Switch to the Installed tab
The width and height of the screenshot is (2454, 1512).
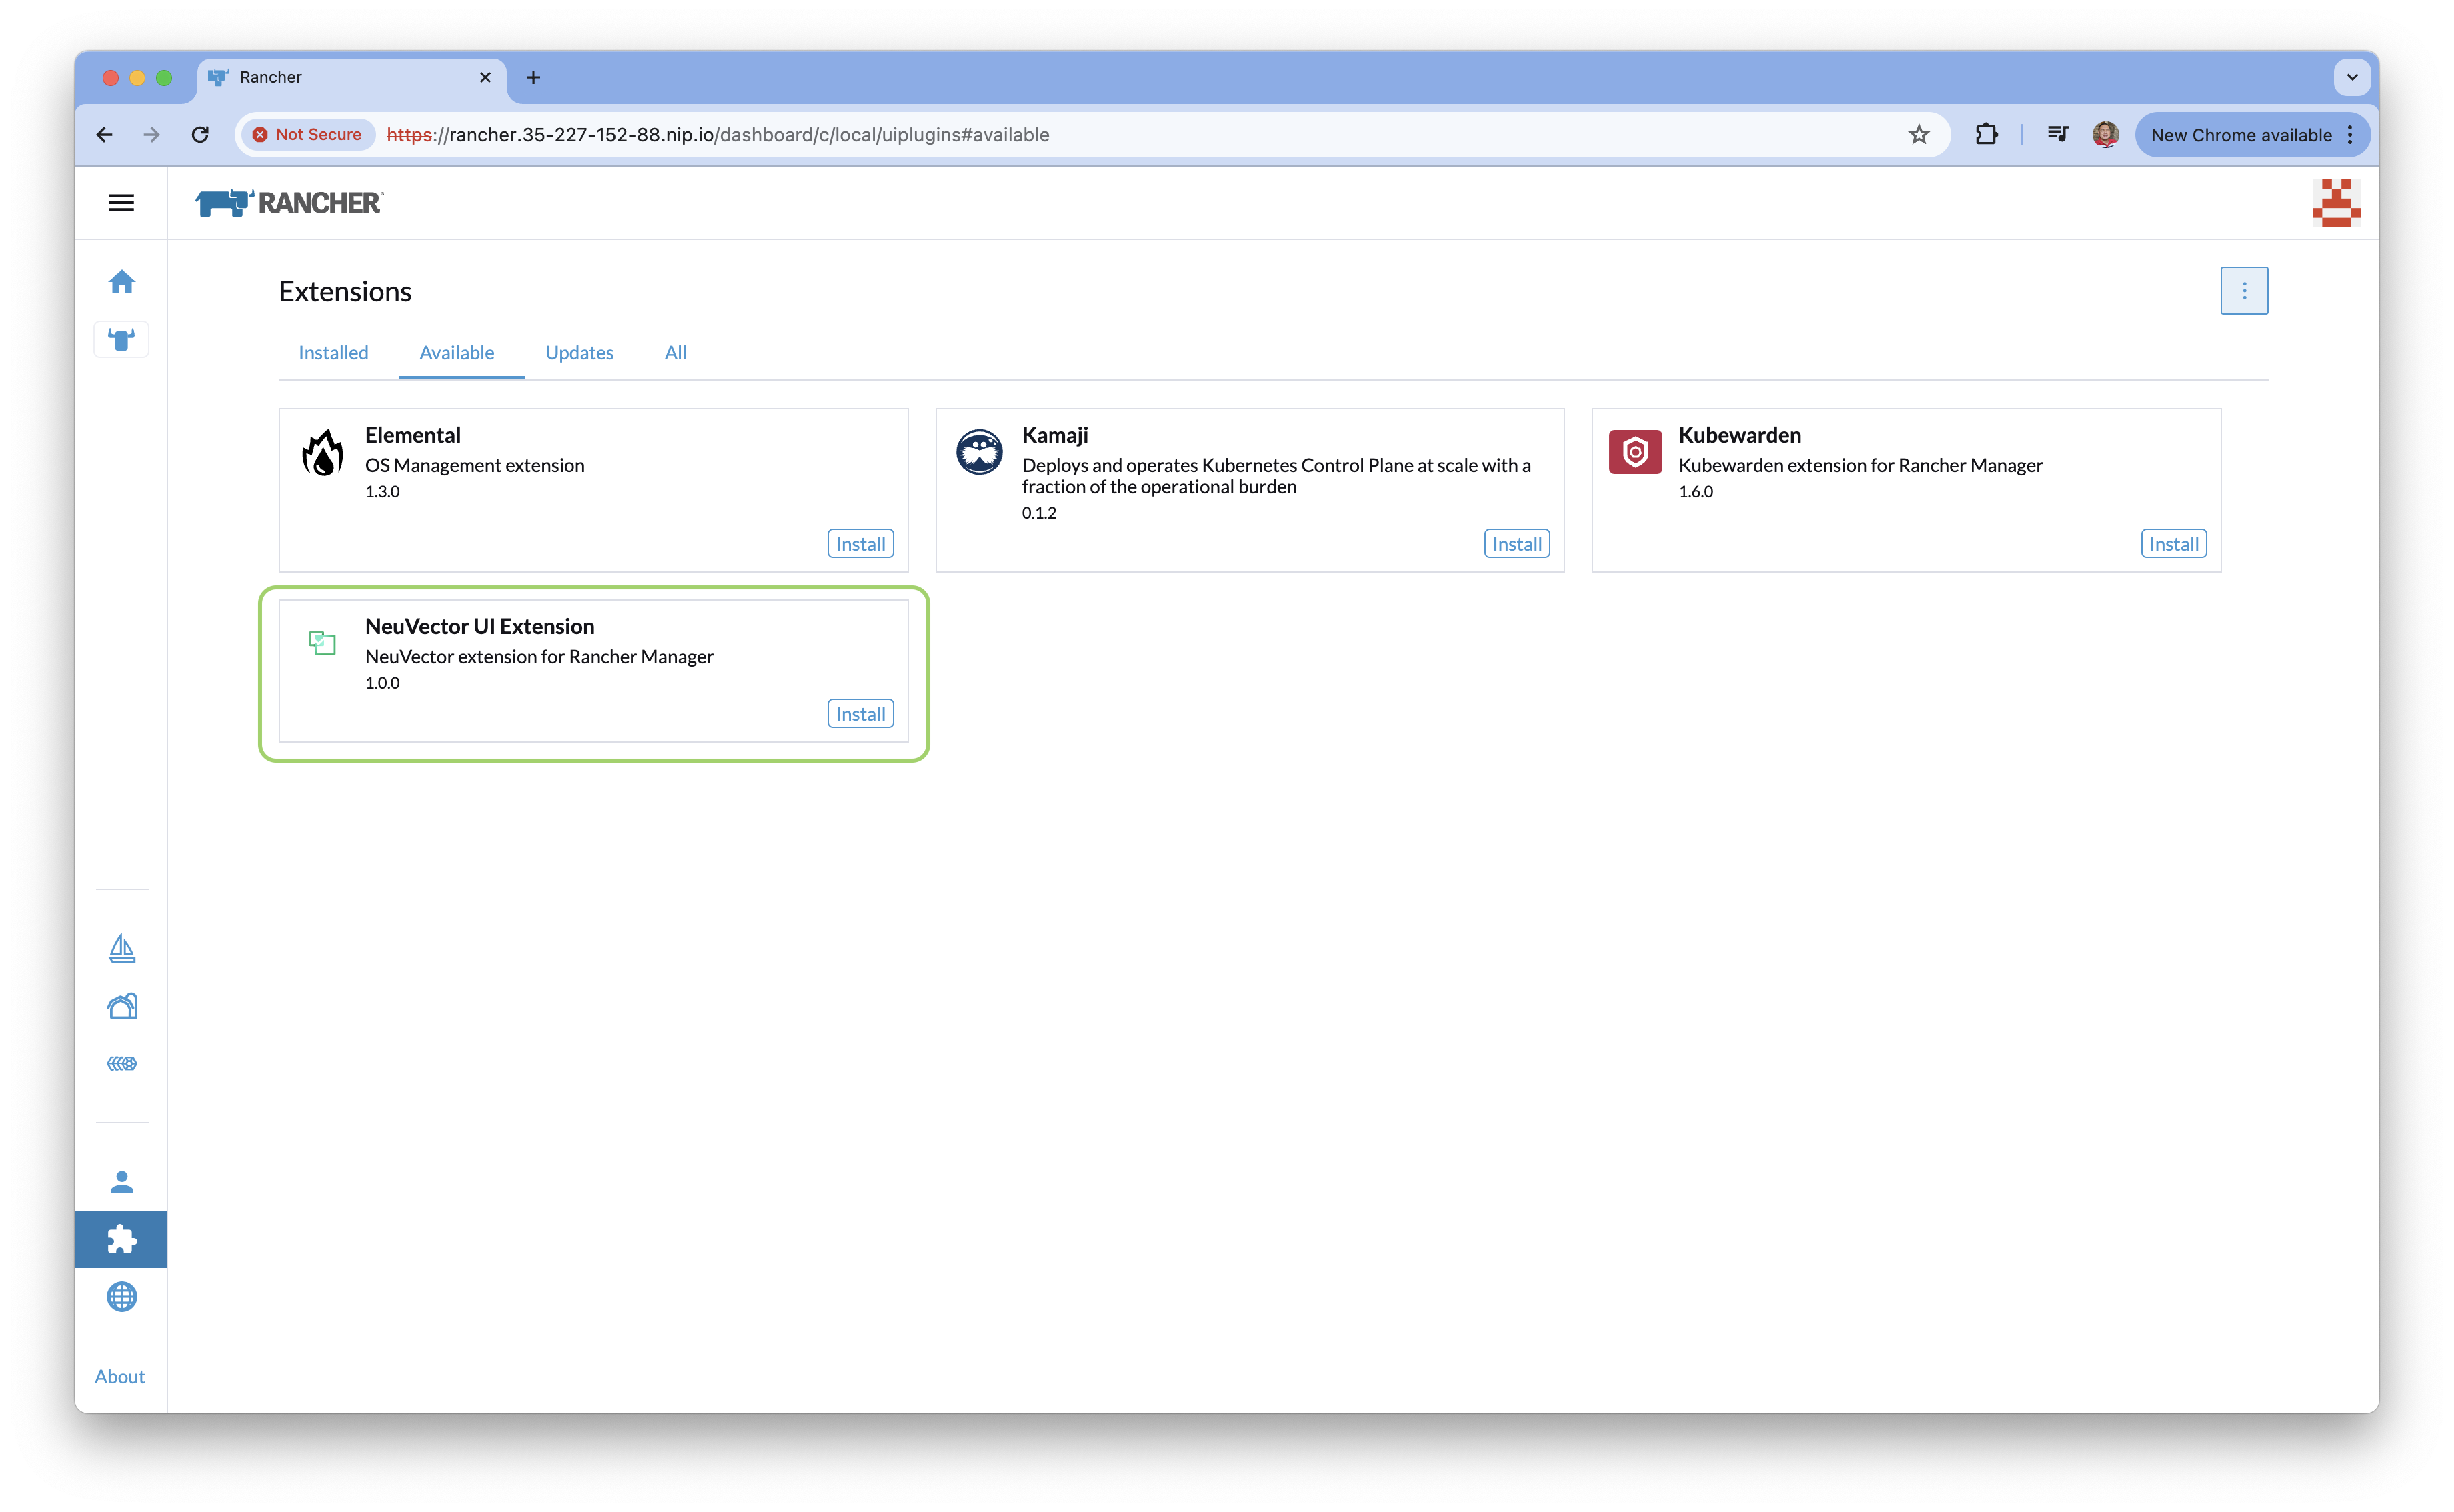pos(333,353)
